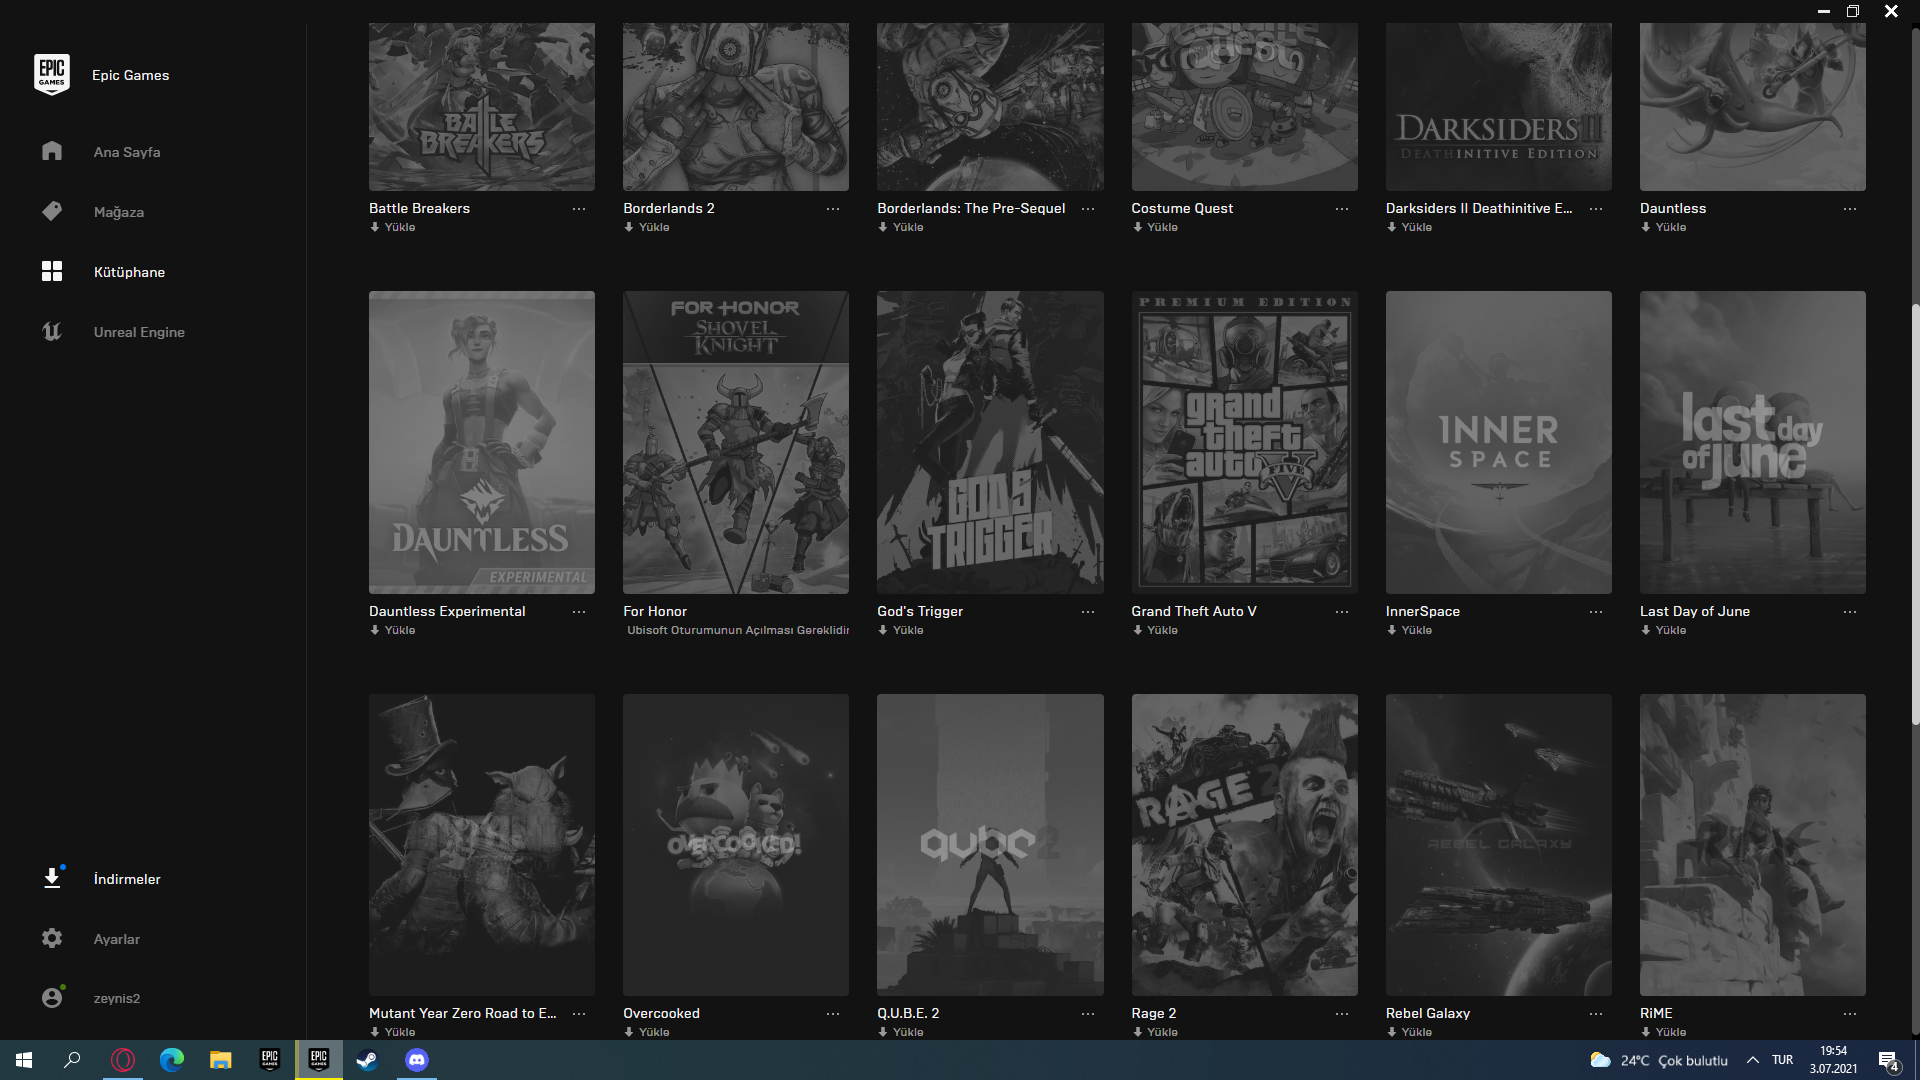Image resolution: width=1920 pixels, height=1080 pixels.
Task: Open the Mağaza store tag icon
Action: [52, 211]
